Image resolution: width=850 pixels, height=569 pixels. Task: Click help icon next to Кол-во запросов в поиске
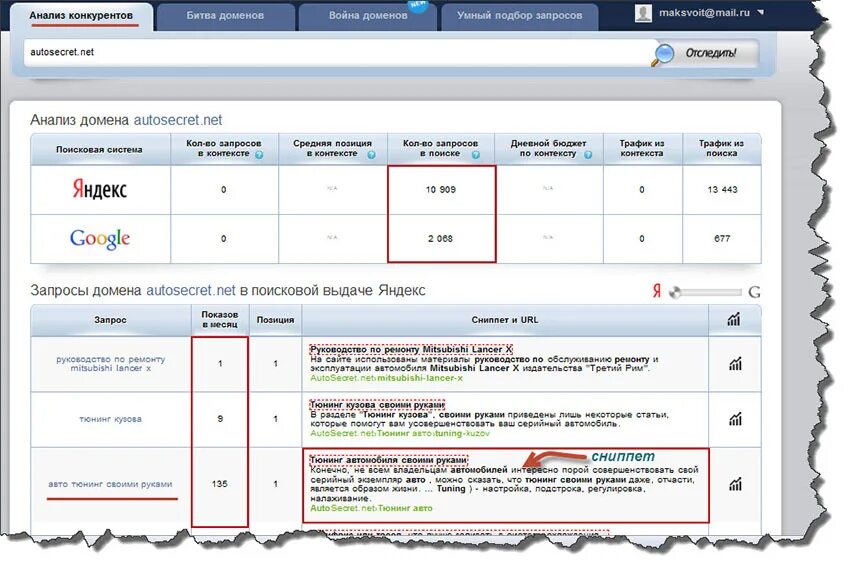[x=475, y=155]
